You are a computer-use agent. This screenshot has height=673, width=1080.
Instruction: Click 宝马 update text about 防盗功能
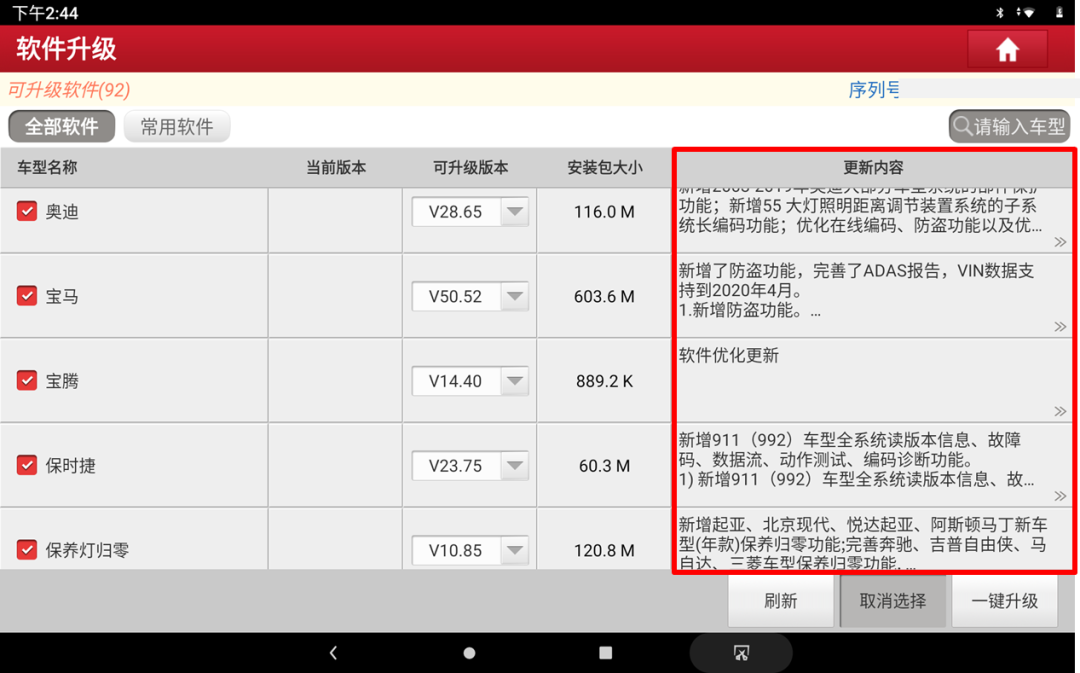coord(856,290)
